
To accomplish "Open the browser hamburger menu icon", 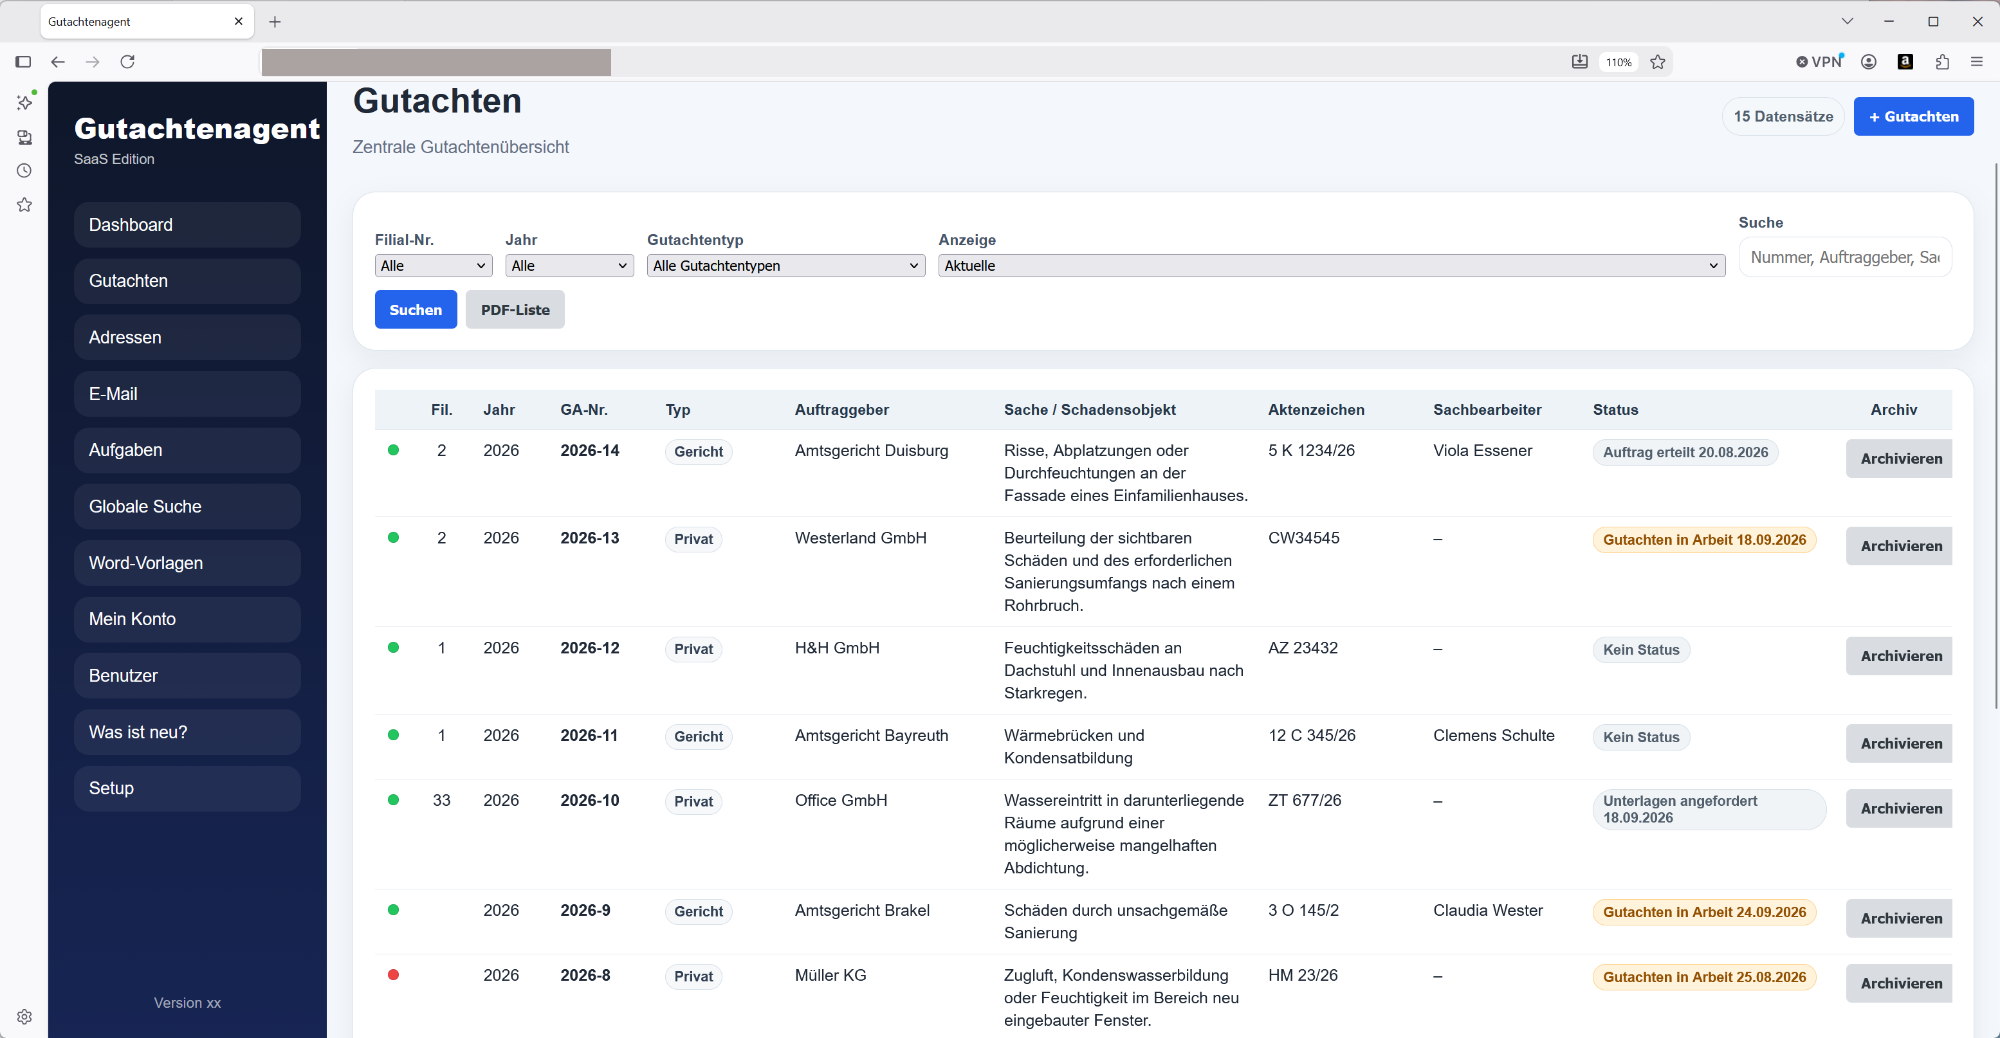I will (x=1977, y=62).
